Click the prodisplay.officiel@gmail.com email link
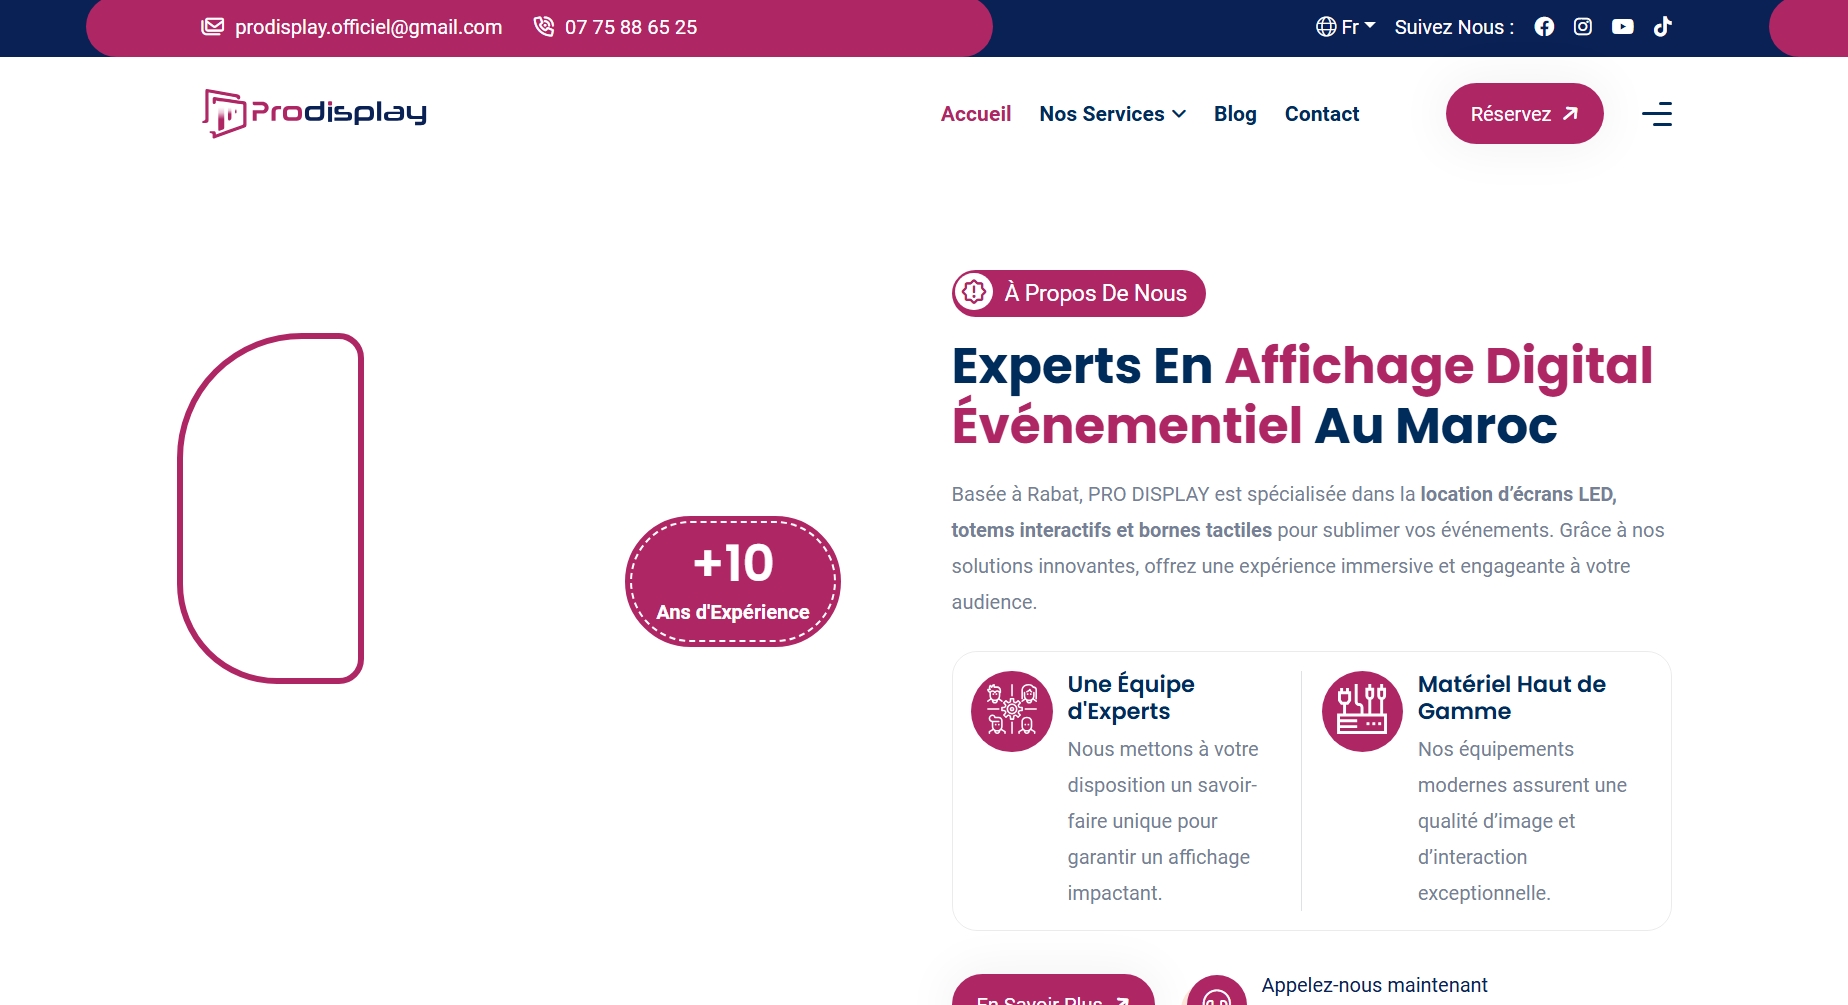Screen dimensions: 1848x1005 [368, 27]
